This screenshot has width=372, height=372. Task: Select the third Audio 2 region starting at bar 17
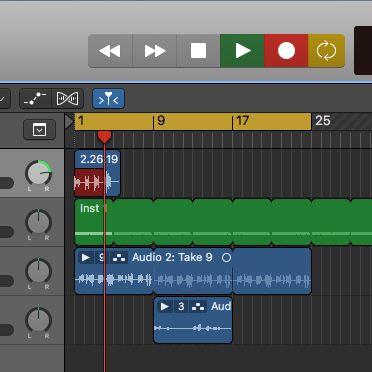pyautogui.click(x=272, y=271)
